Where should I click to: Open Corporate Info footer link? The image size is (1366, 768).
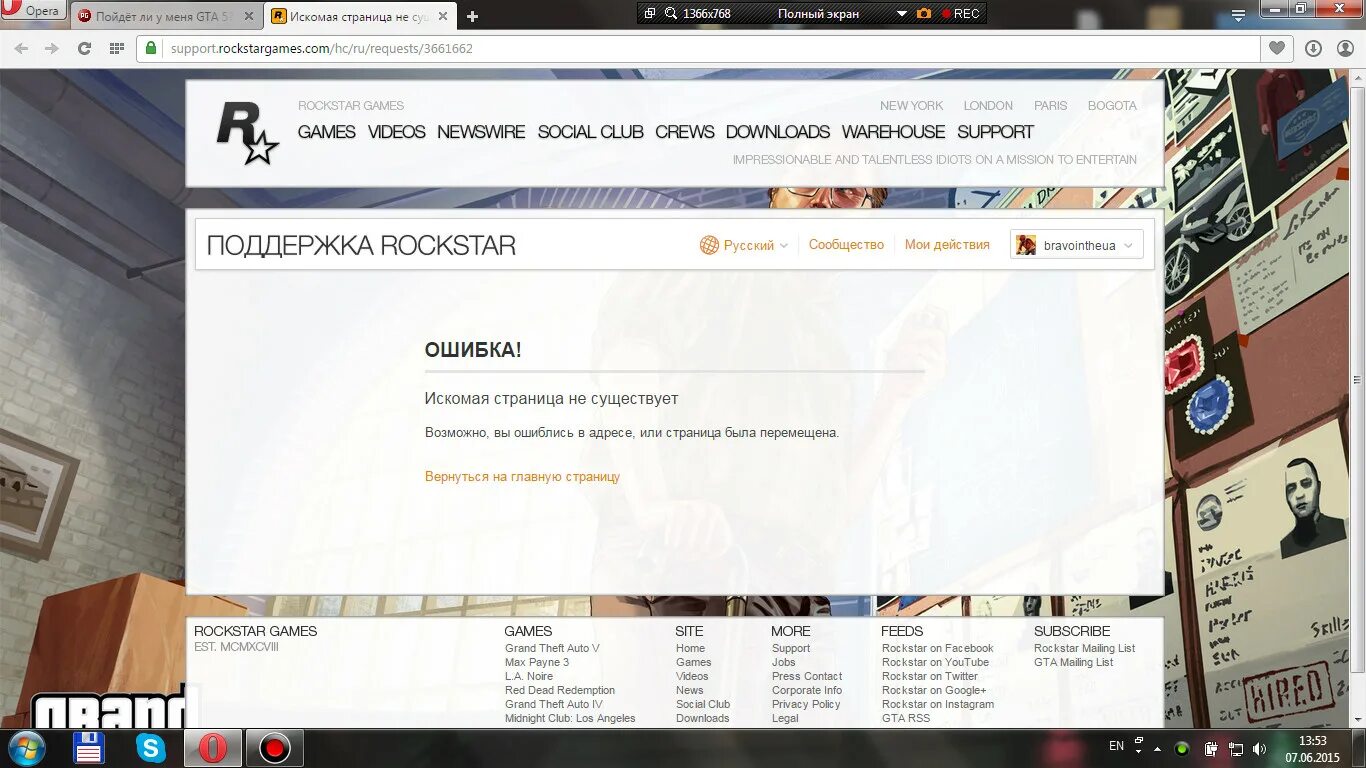point(807,690)
